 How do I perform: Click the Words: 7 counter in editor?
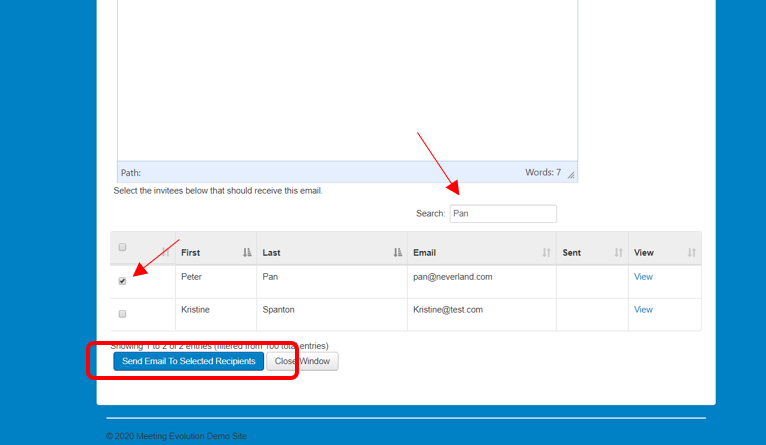(x=543, y=173)
